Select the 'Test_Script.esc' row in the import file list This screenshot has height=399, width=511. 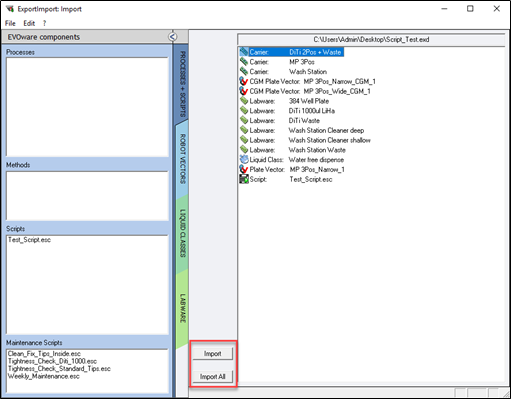point(286,179)
